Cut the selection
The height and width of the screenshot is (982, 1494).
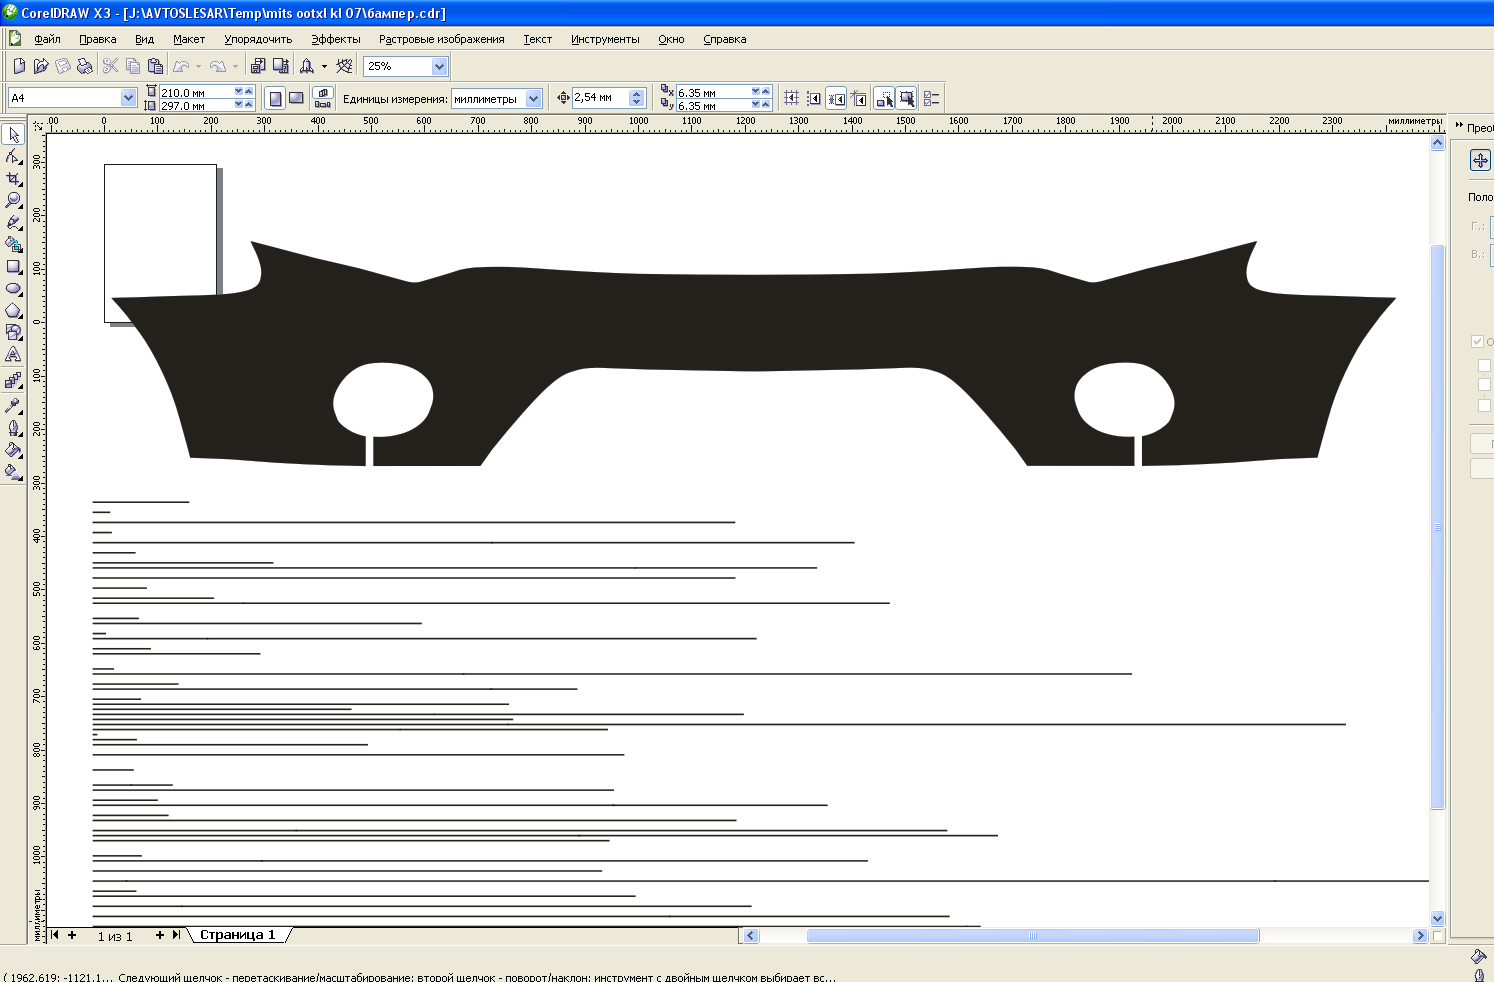pos(111,66)
